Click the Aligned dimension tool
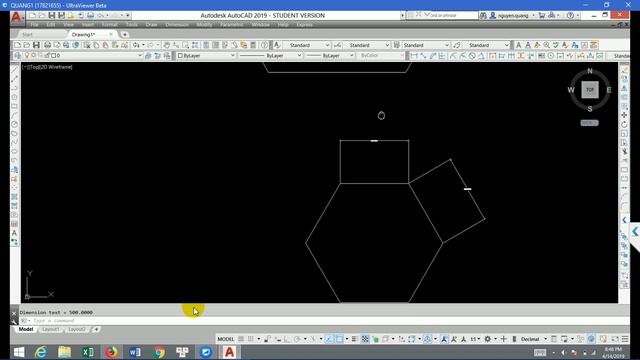Screen dimensions: 640x360 [423, 56]
